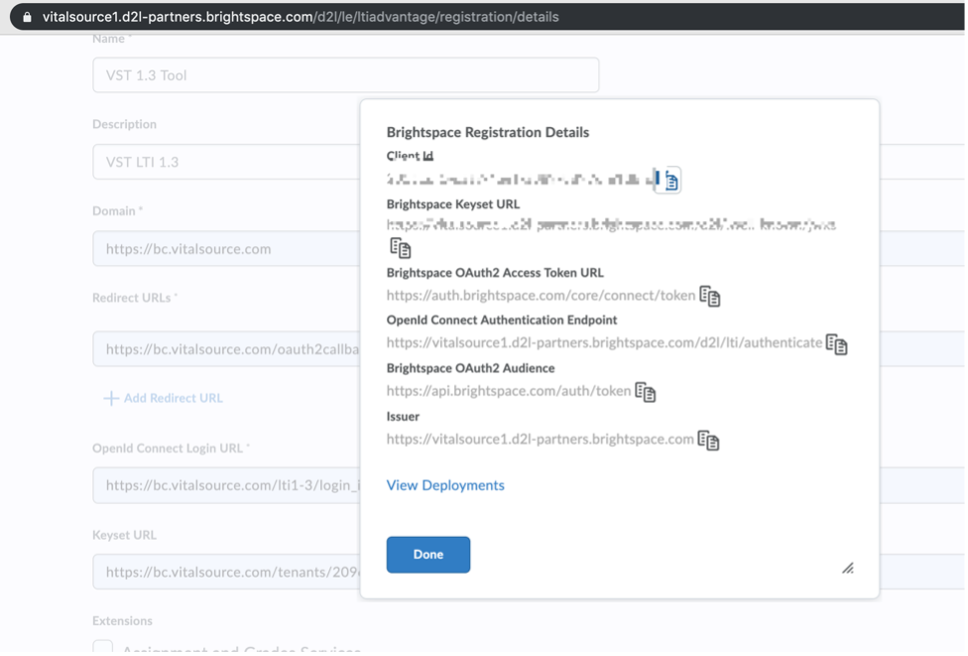Click the lock icon in address bar
The image size is (968, 656).
pyautogui.click(x=27, y=17)
